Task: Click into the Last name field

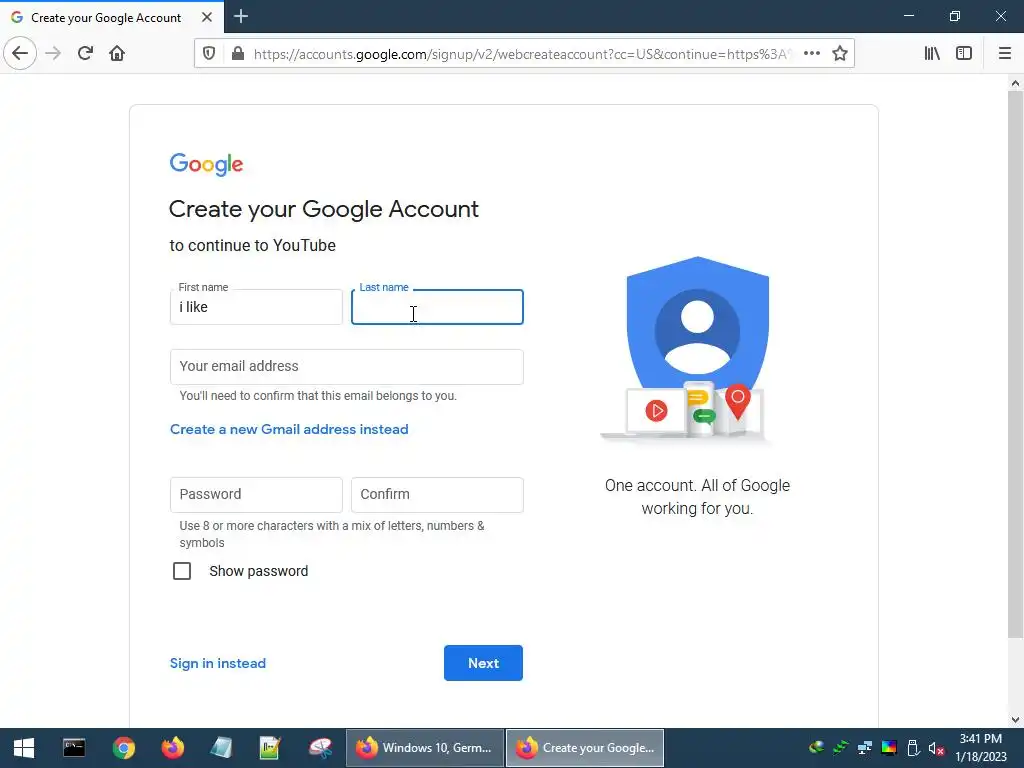Action: point(437,307)
